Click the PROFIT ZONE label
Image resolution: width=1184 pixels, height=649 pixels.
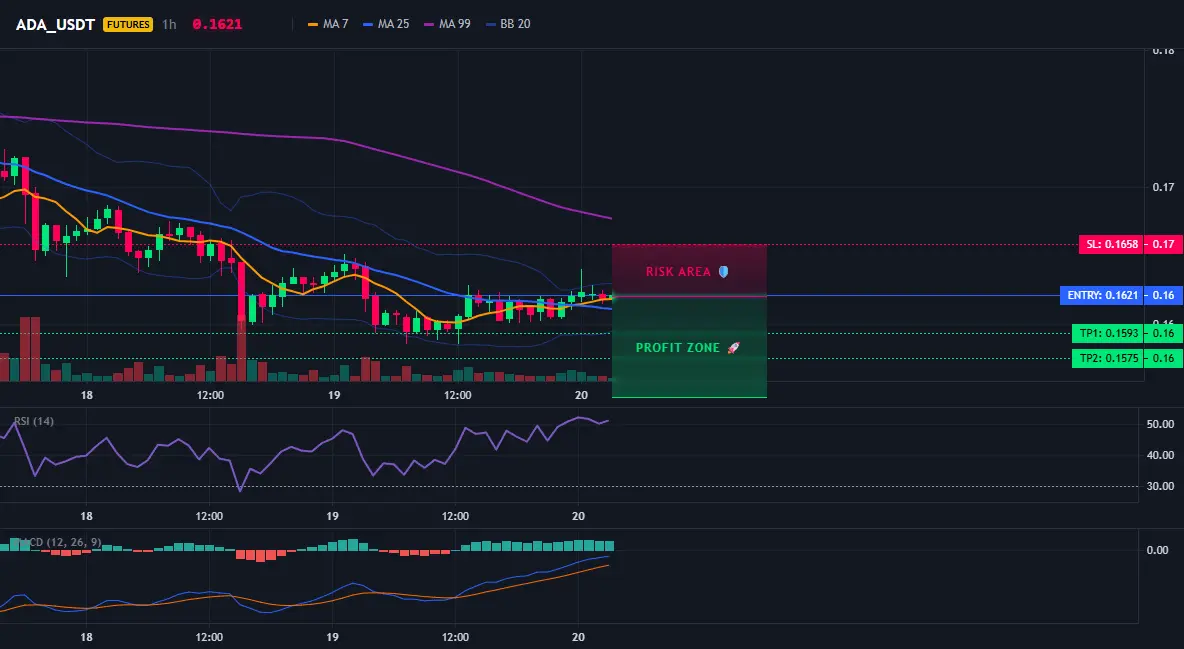[677, 348]
